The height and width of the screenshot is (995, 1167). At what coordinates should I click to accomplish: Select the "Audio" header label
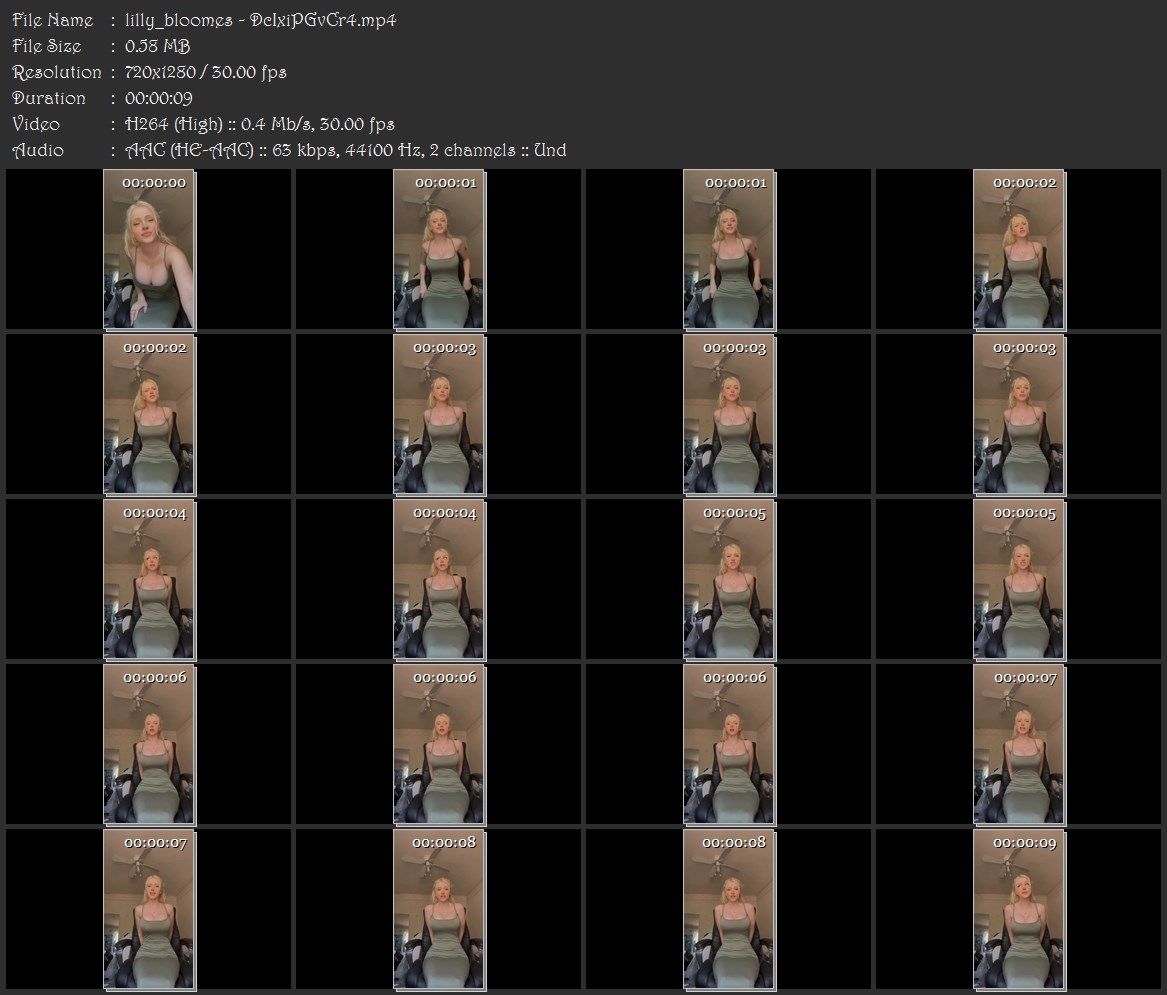tap(38, 150)
